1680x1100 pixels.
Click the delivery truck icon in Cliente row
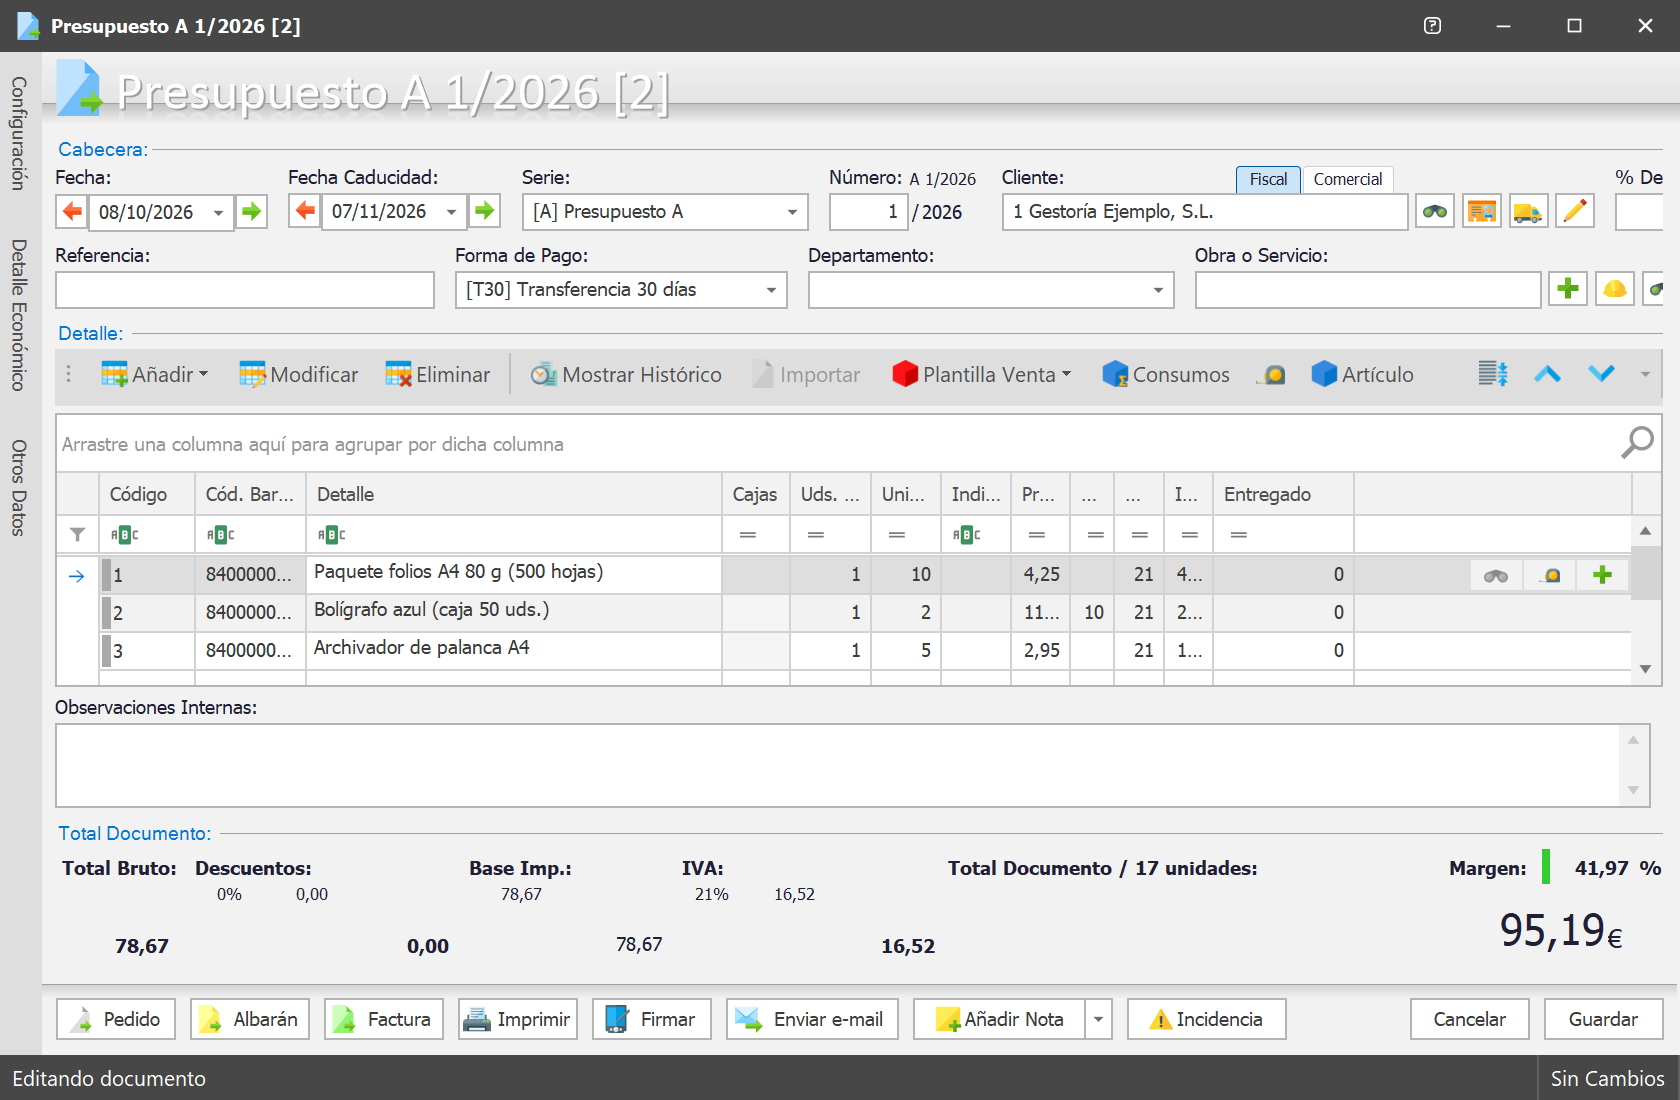coord(1528,211)
